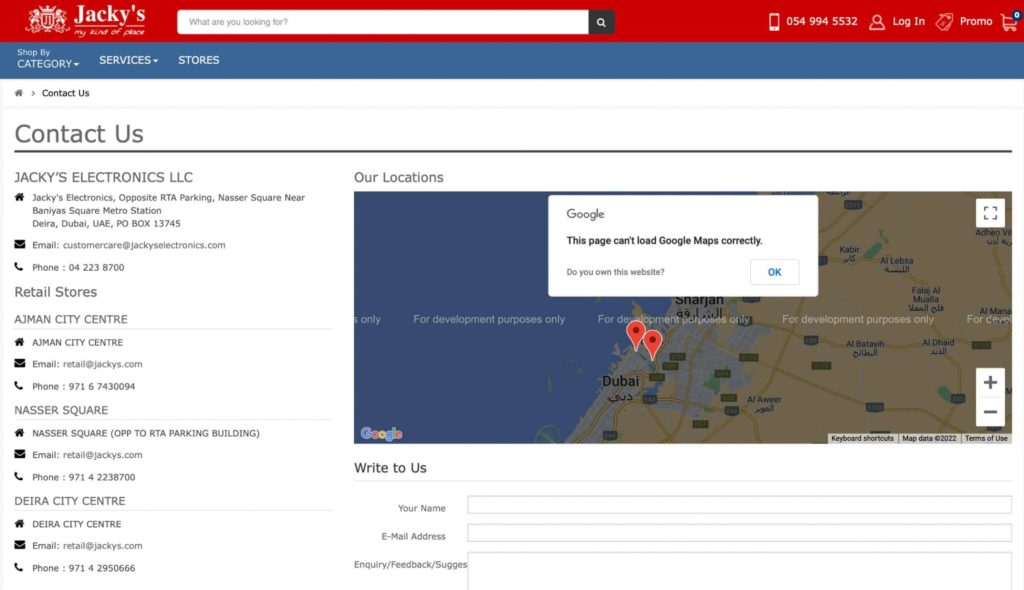Image resolution: width=1024 pixels, height=590 pixels.
Task: Click the mobile phone icon in the header
Action: tap(774, 22)
